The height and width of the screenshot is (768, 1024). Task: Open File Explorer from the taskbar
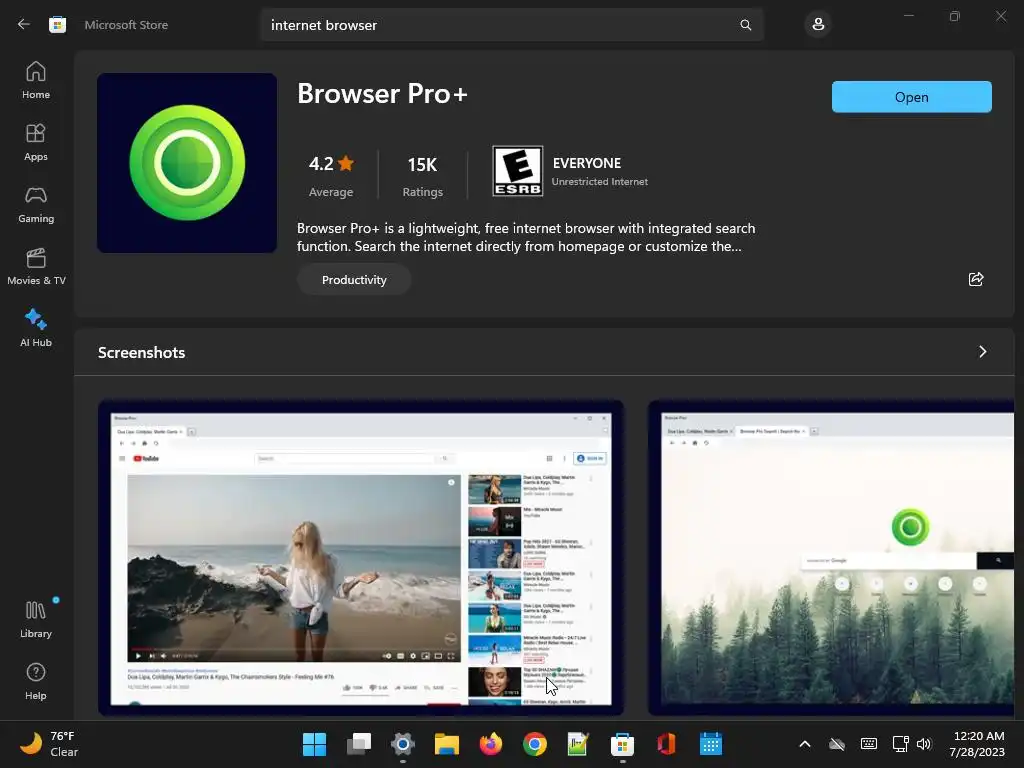tap(447, 744)
